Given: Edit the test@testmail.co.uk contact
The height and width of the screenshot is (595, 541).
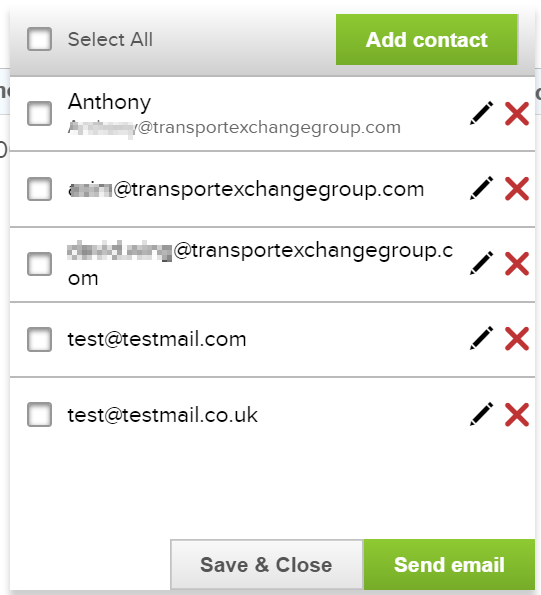Looking at the screenshot, I should [x=481, y=414].
